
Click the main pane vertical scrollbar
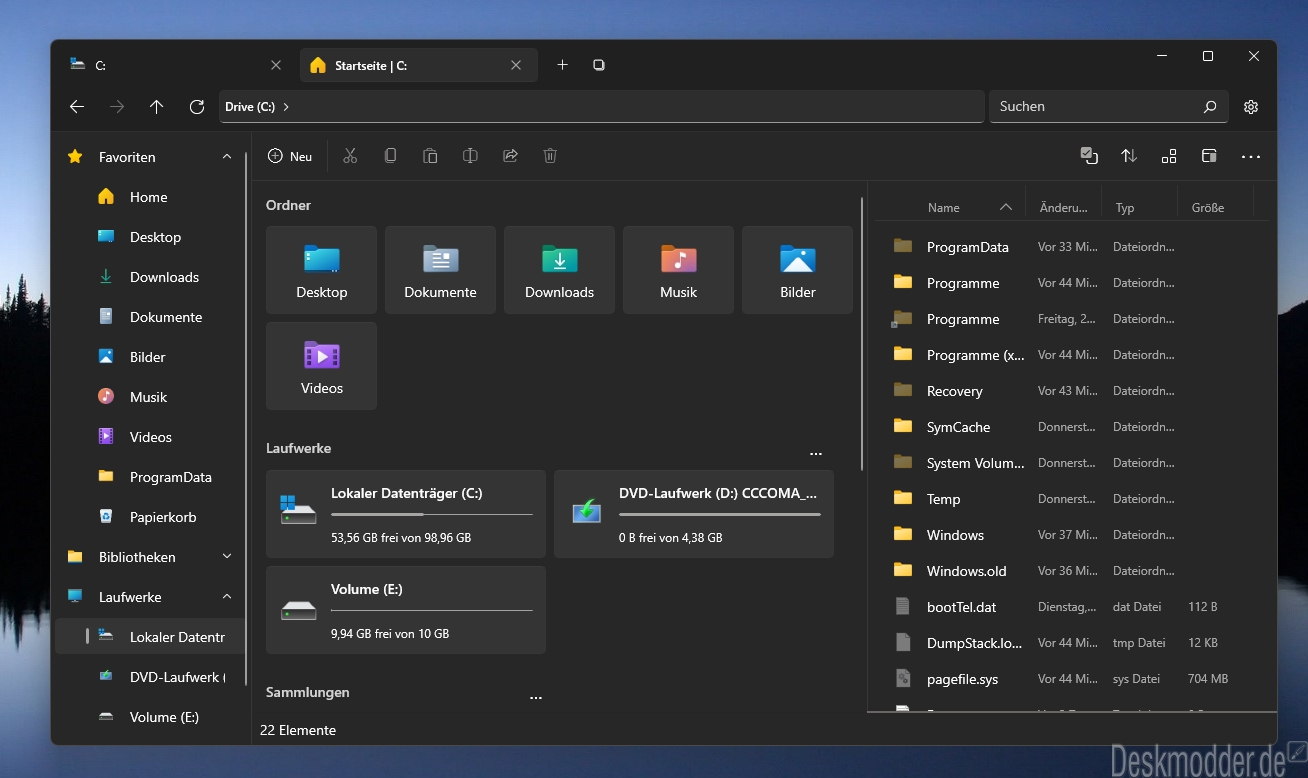click(862, 334)
